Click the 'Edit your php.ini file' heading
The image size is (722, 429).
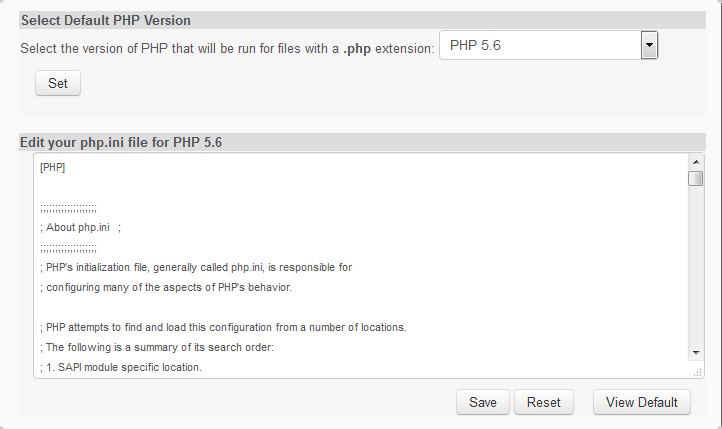[x=121, y=142]
